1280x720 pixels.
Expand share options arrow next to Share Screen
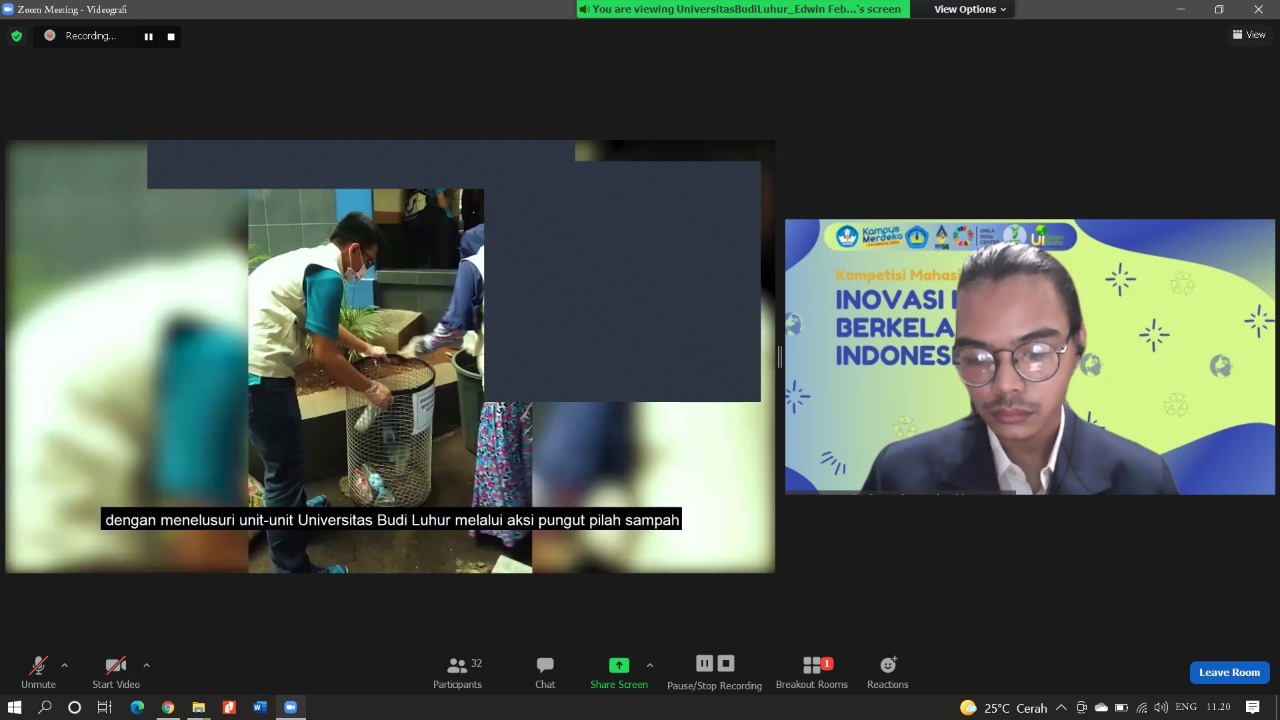[x=650, y=665]
